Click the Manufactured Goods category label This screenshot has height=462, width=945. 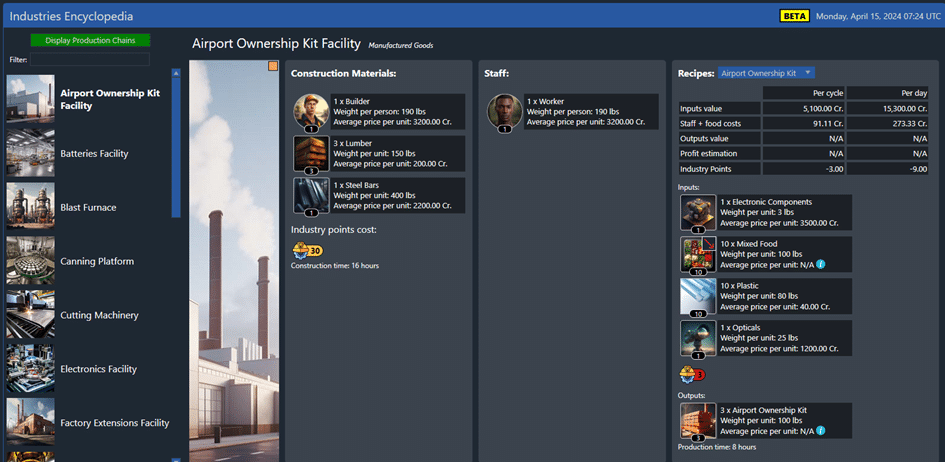coord(401,45)
